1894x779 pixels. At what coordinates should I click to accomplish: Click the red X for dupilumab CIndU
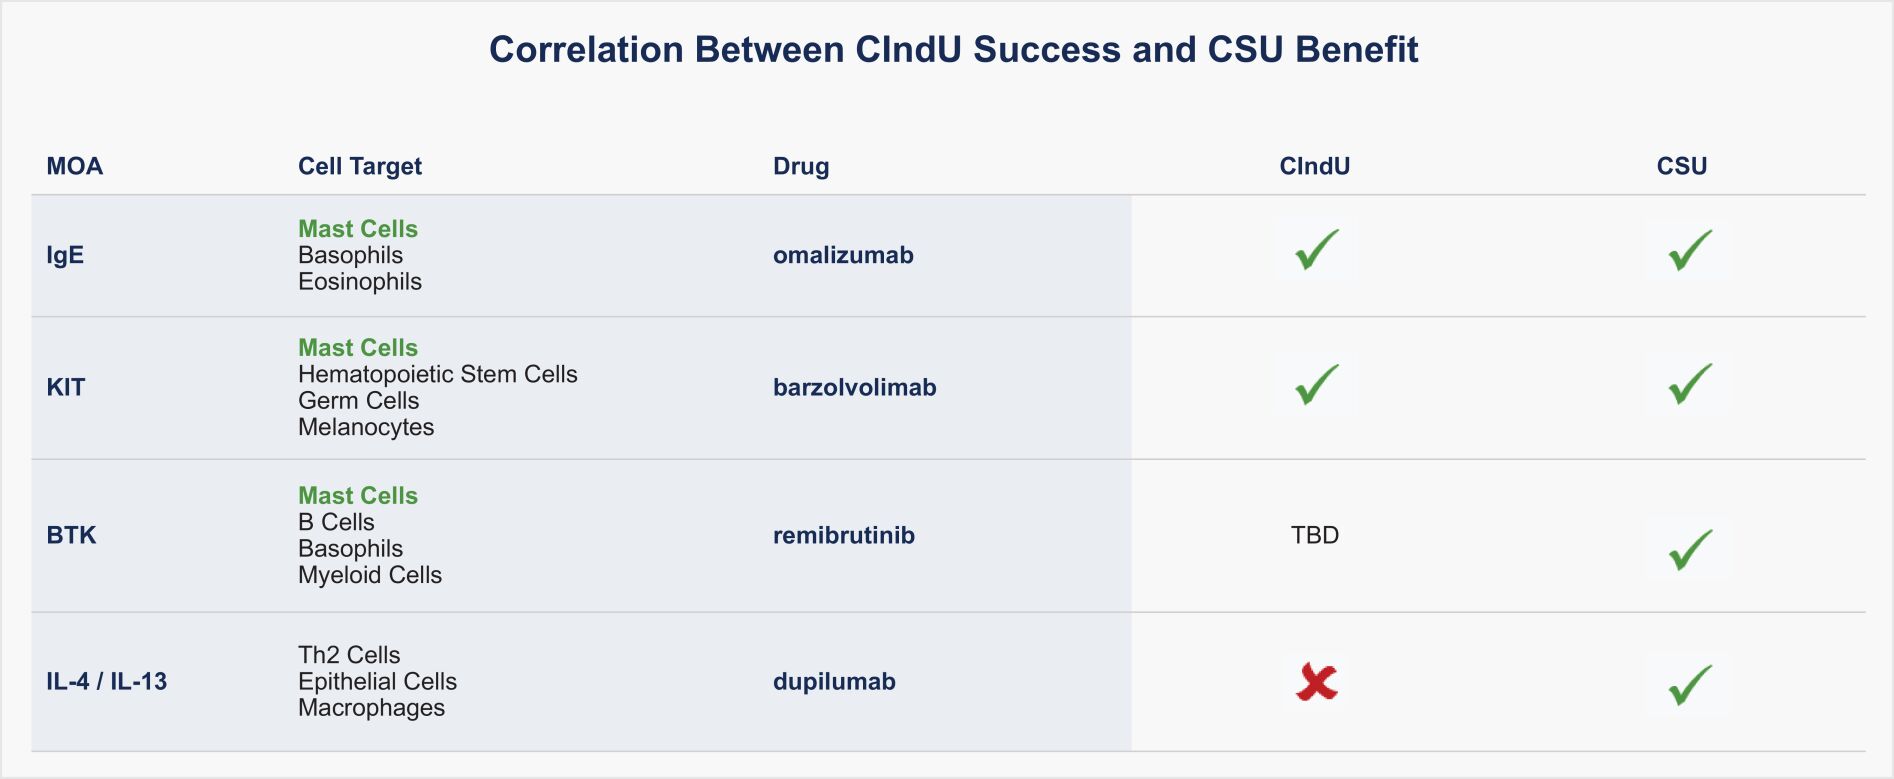tap(1316, 682)
